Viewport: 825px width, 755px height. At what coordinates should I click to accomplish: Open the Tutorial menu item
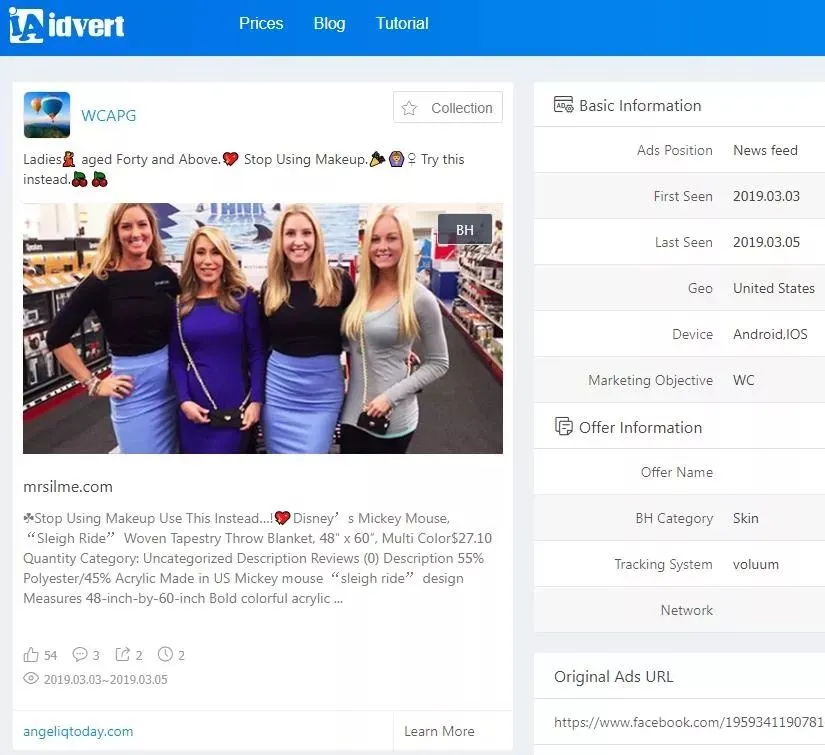(x=402, y=23)
